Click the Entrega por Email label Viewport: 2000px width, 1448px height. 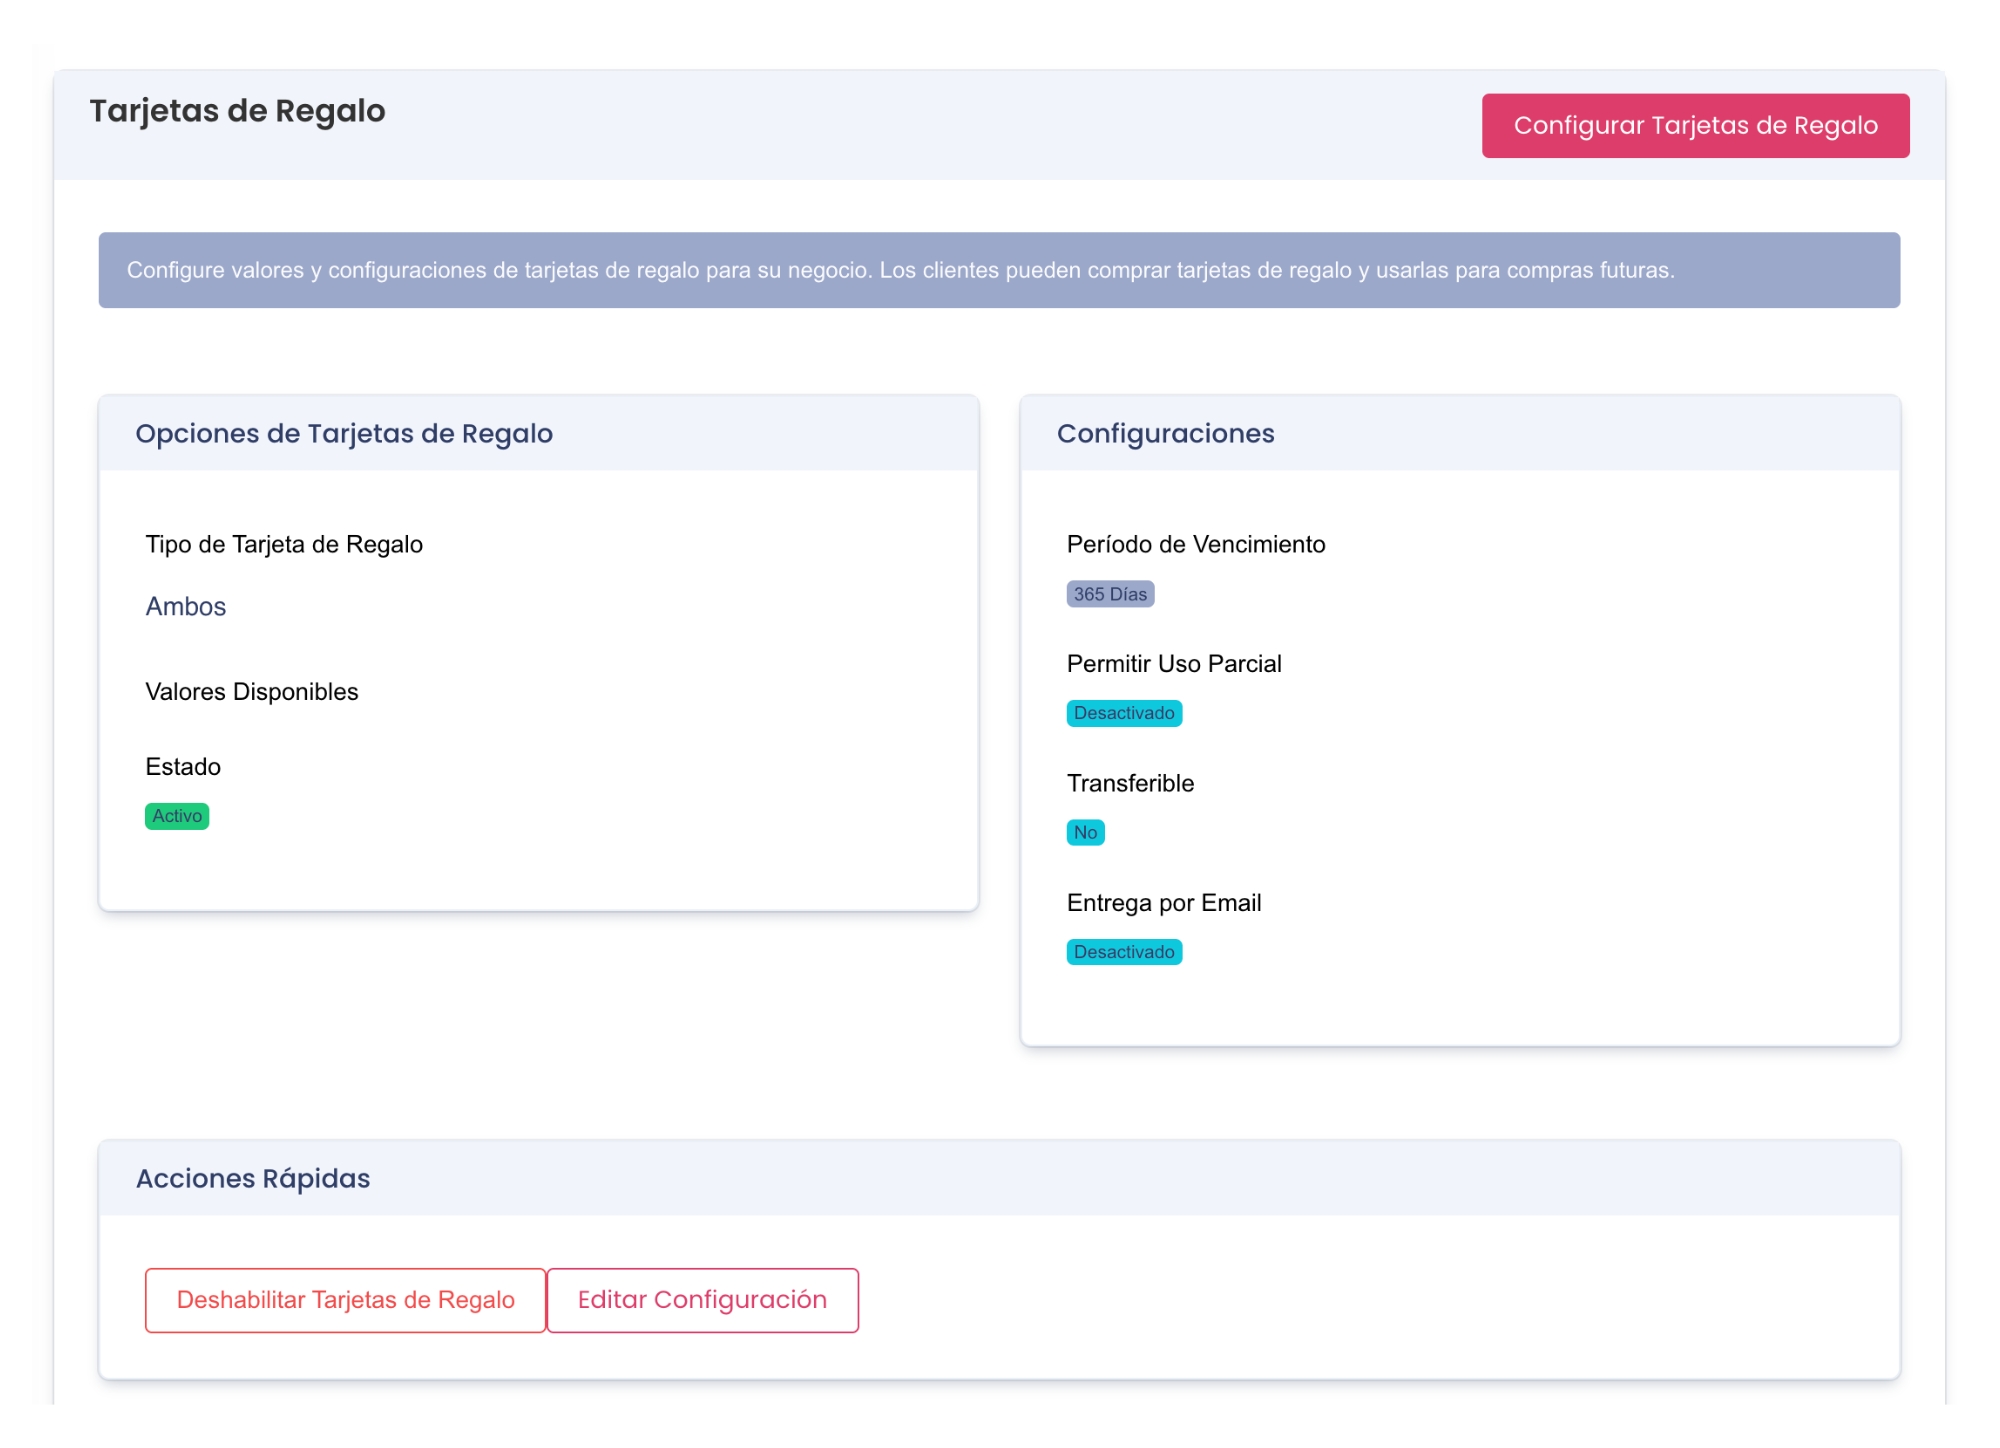click(x=1164, y=902)
